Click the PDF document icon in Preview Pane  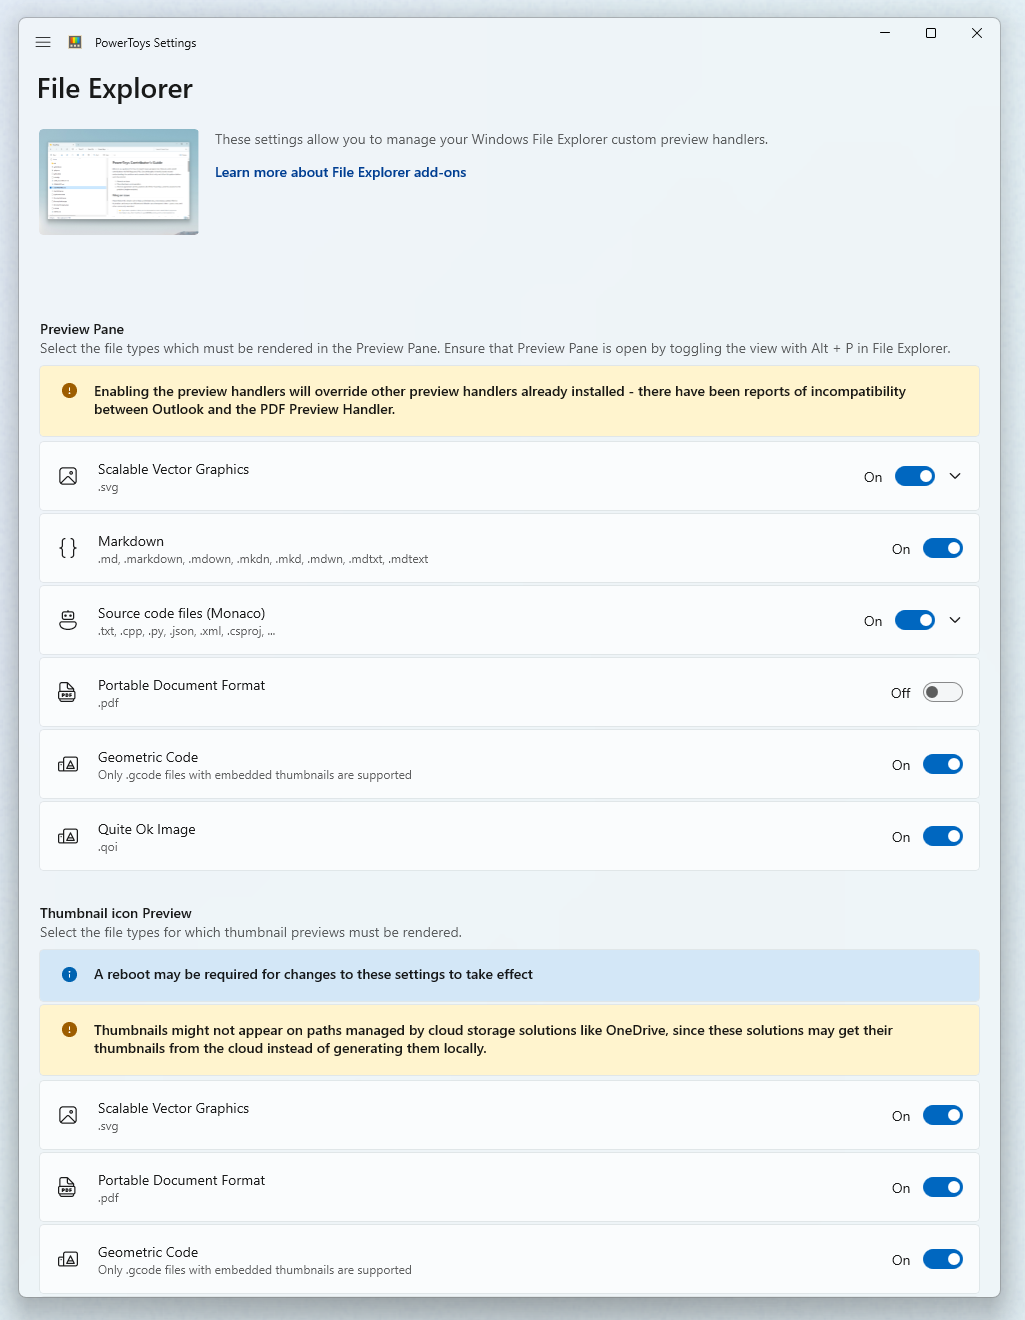67,692
